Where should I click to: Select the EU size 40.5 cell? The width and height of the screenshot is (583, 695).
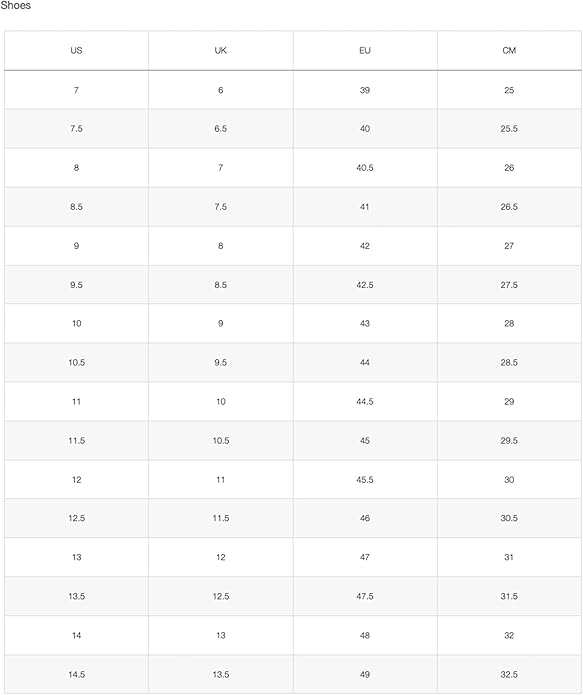click(365, 168)
